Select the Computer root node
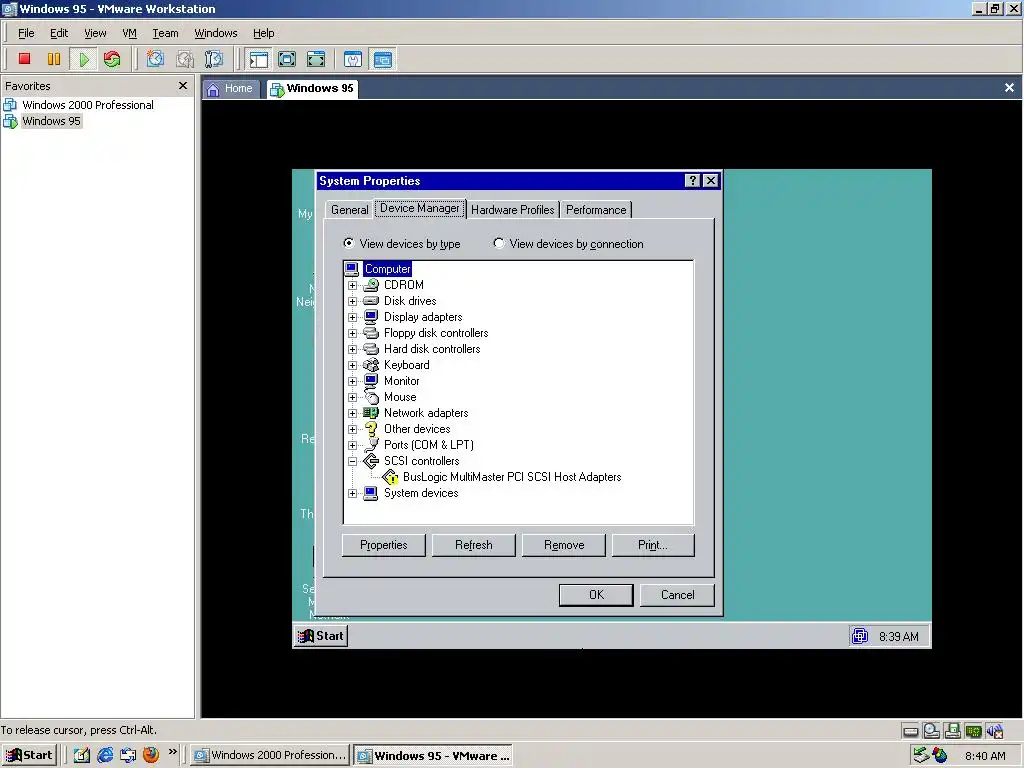 387,269
